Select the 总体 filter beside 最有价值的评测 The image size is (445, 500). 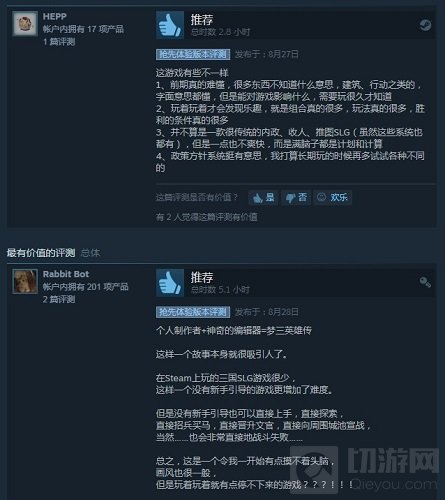(x=90, y=253)
